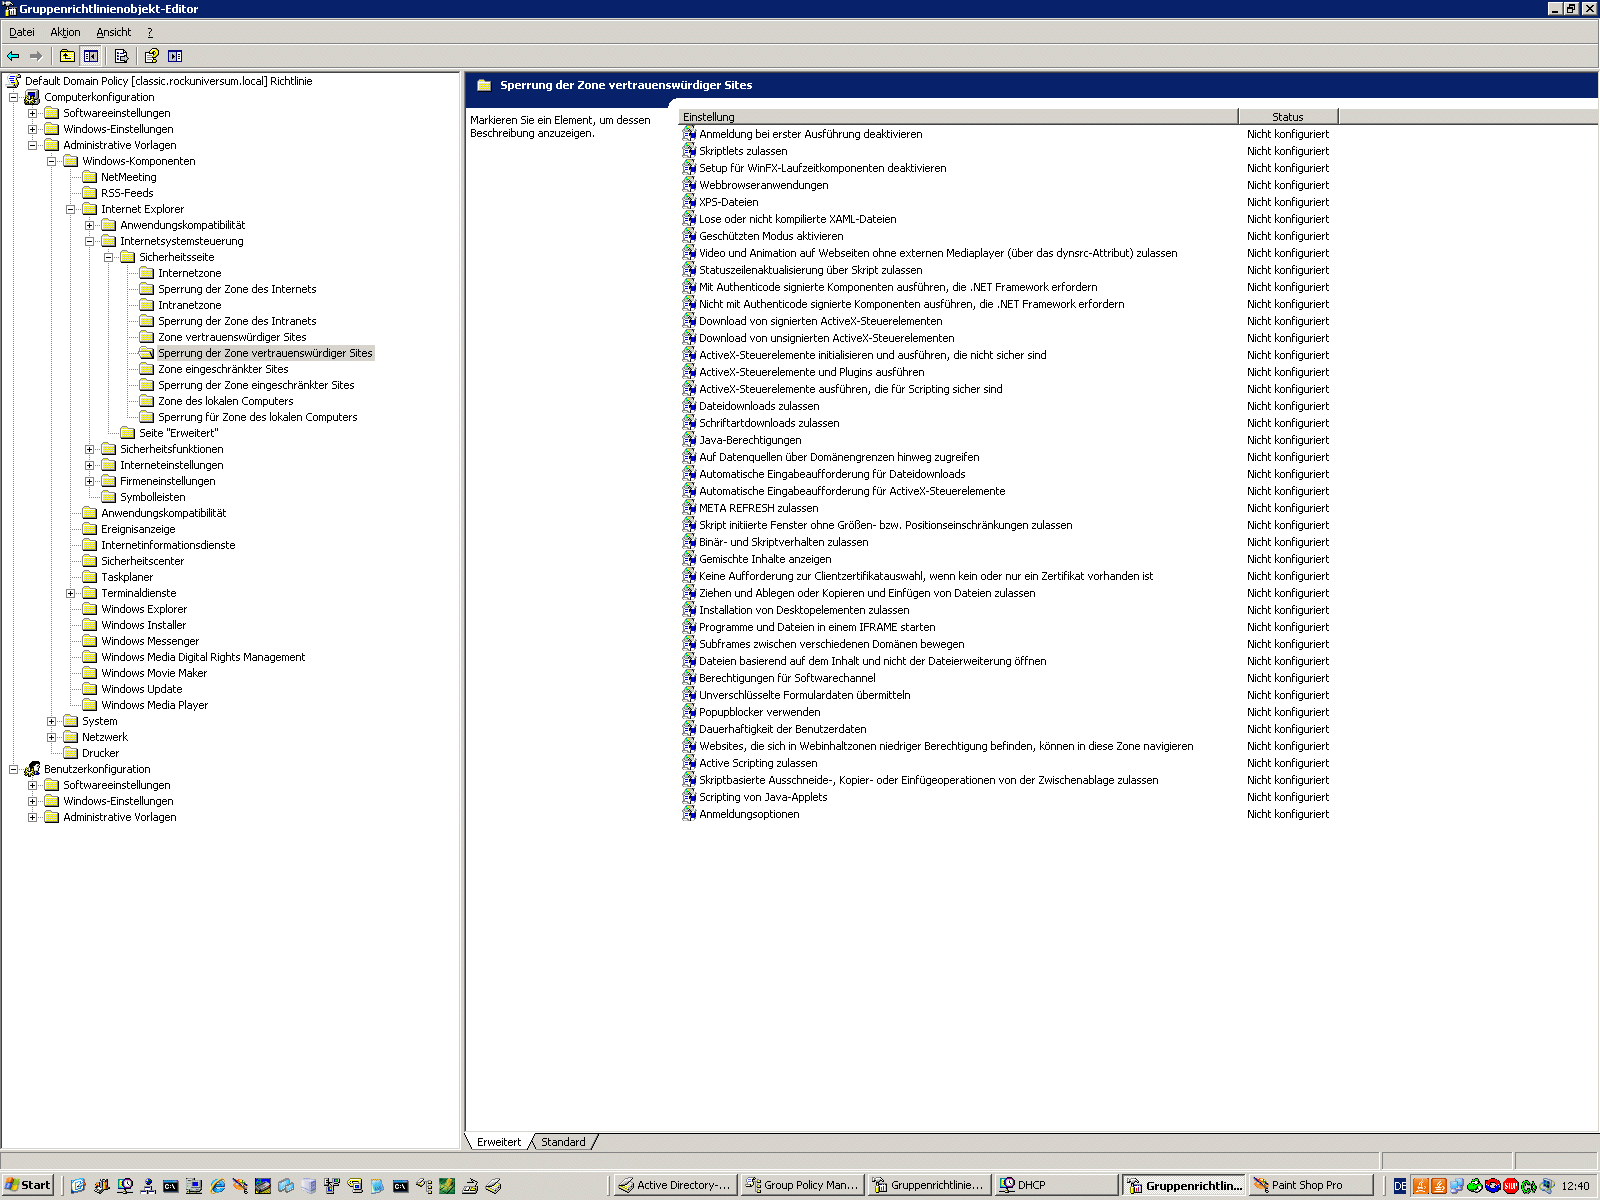
Task: Switch to DHCP taskbar window
Action: point(1056,1185)
